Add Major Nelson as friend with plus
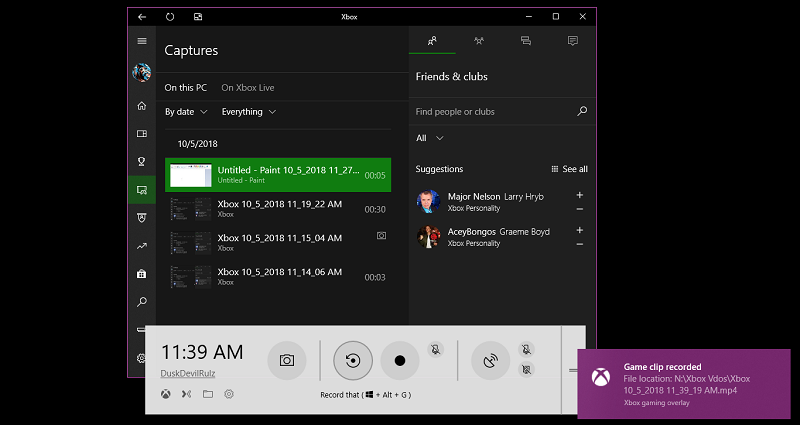The height and width of the screenshot is (425, 800). [580, 195]
